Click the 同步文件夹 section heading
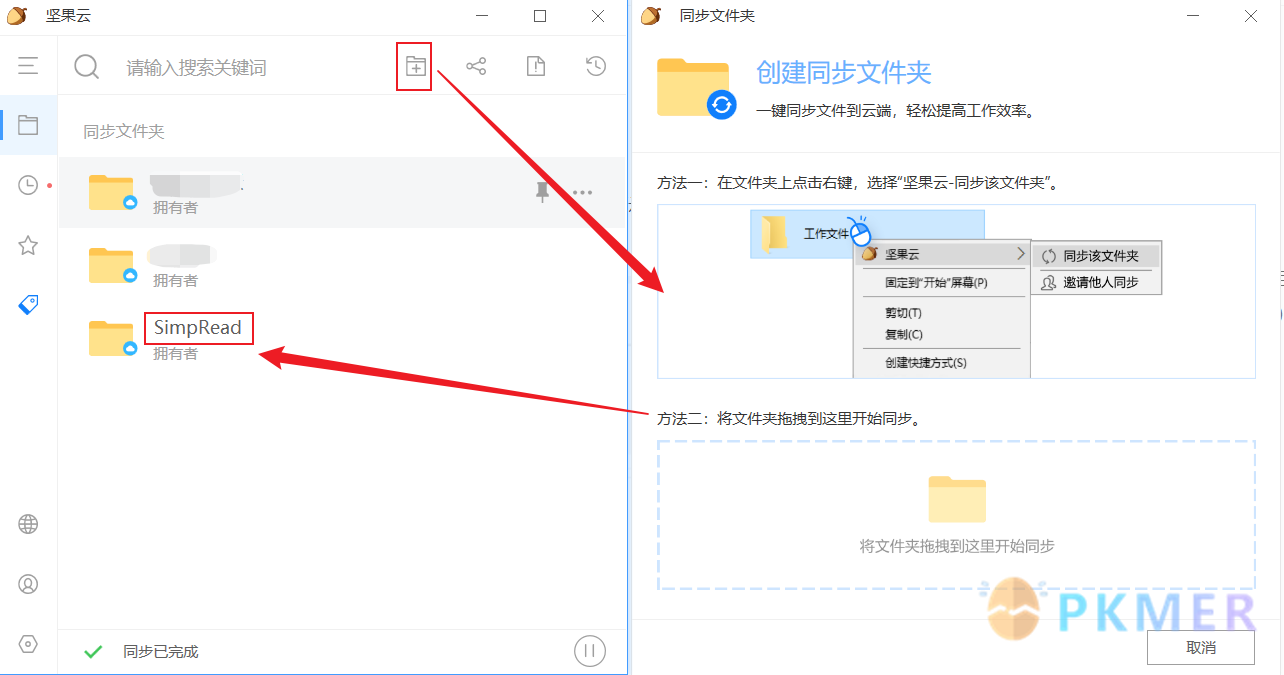Image resolution: width=1284 pixels, height=675 pixels. (124, 131)
